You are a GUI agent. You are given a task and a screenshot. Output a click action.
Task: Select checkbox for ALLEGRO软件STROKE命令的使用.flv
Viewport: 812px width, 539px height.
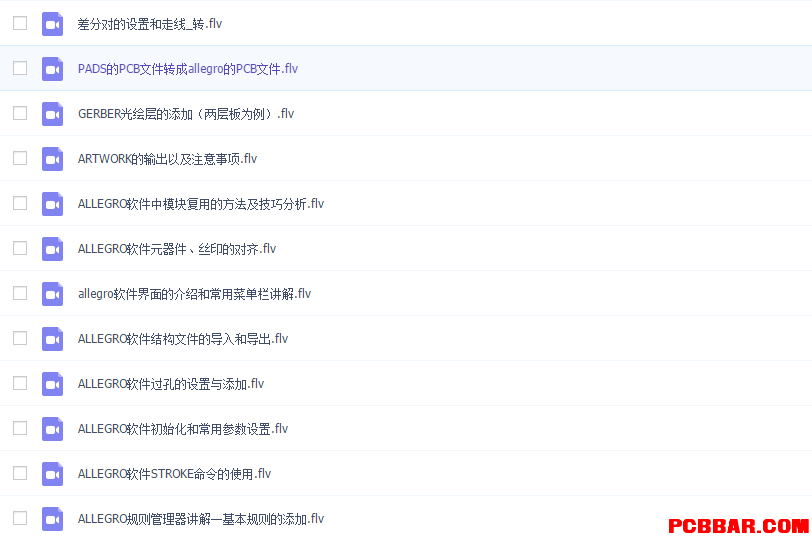point(20,473)
